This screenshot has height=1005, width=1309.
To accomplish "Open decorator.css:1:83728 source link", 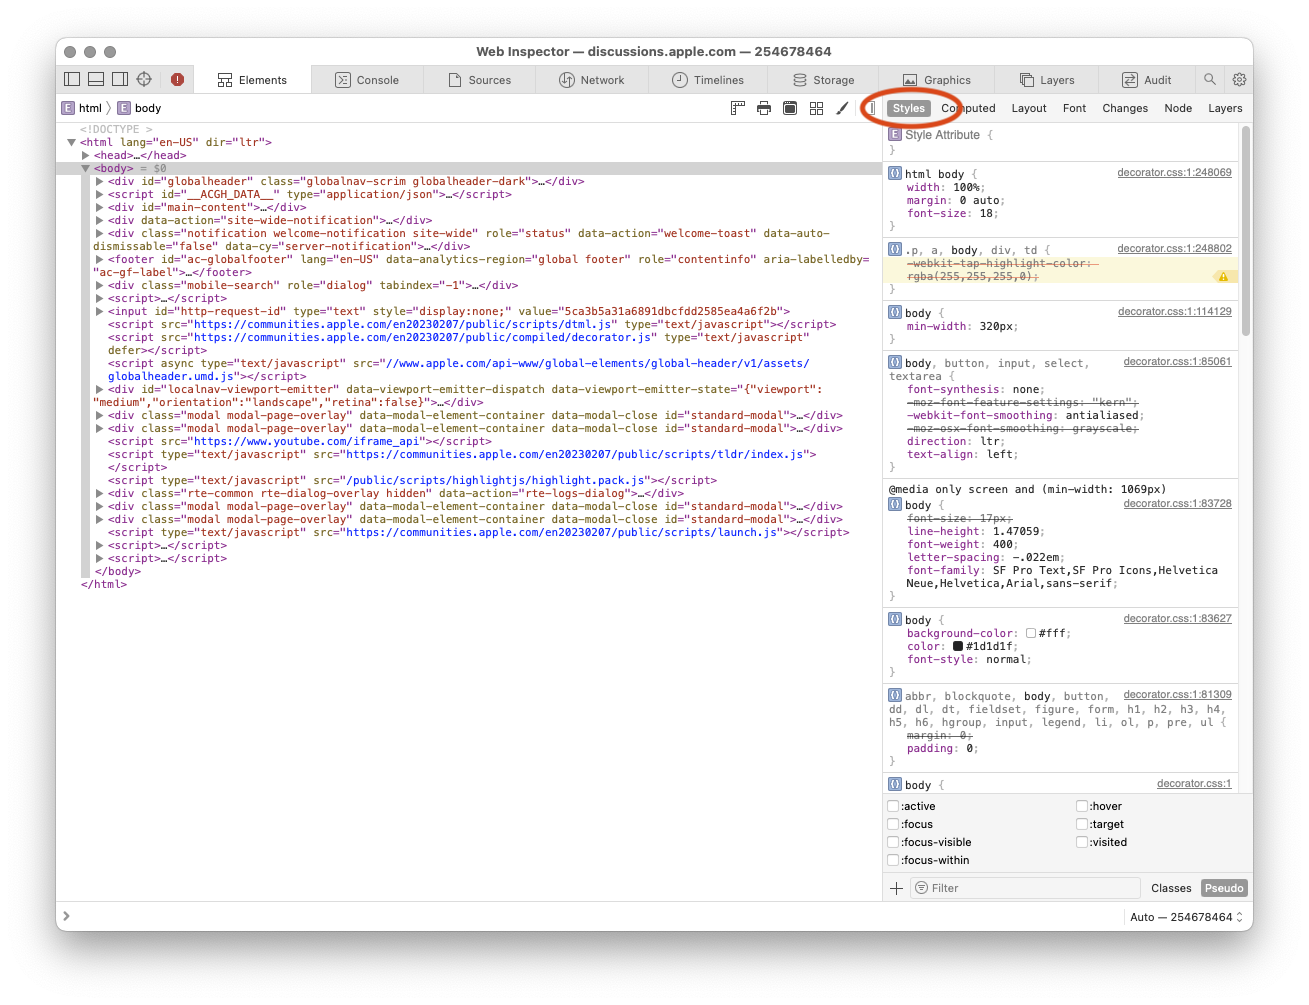I will point(1177,504).
